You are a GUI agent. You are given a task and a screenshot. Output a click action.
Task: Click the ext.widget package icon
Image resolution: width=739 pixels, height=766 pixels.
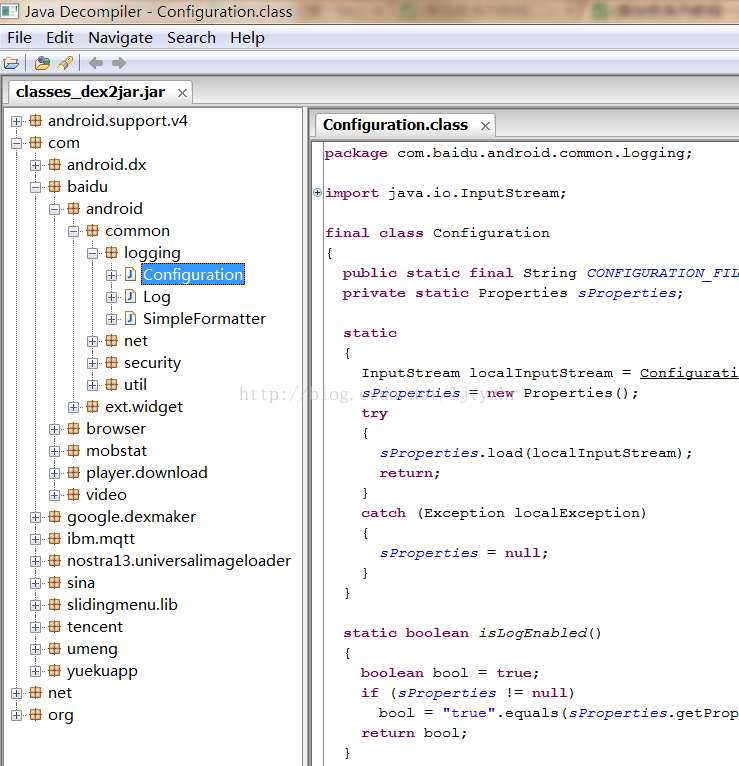click(93, 406)
